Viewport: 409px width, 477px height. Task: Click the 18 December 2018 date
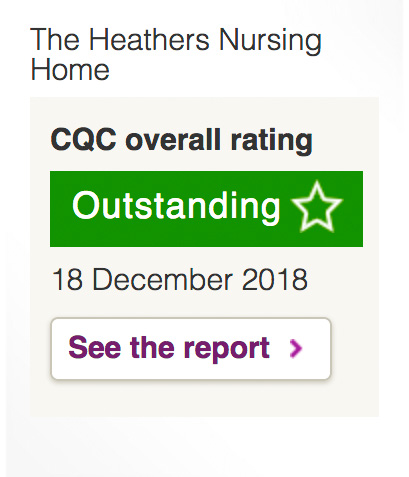pyautogui.click(x=180, y=280)
